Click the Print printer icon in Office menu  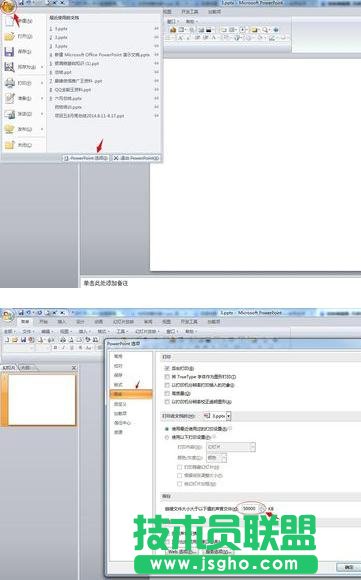point(10,83)
